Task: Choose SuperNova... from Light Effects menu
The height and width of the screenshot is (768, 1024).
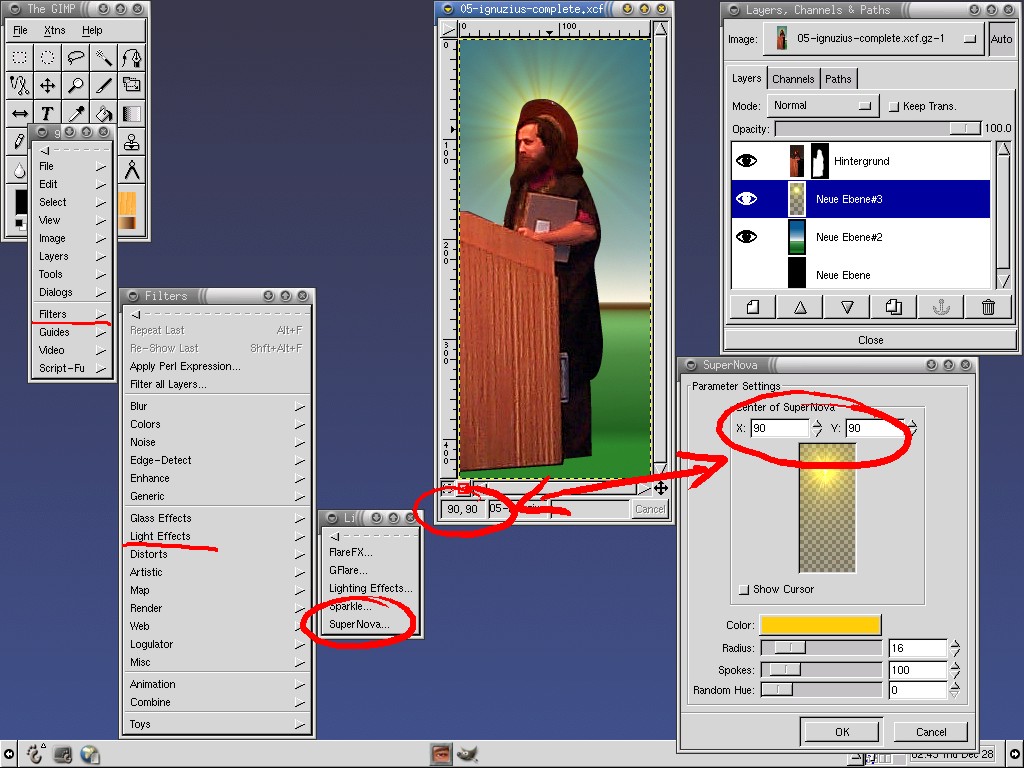Action: coord(360,624)
